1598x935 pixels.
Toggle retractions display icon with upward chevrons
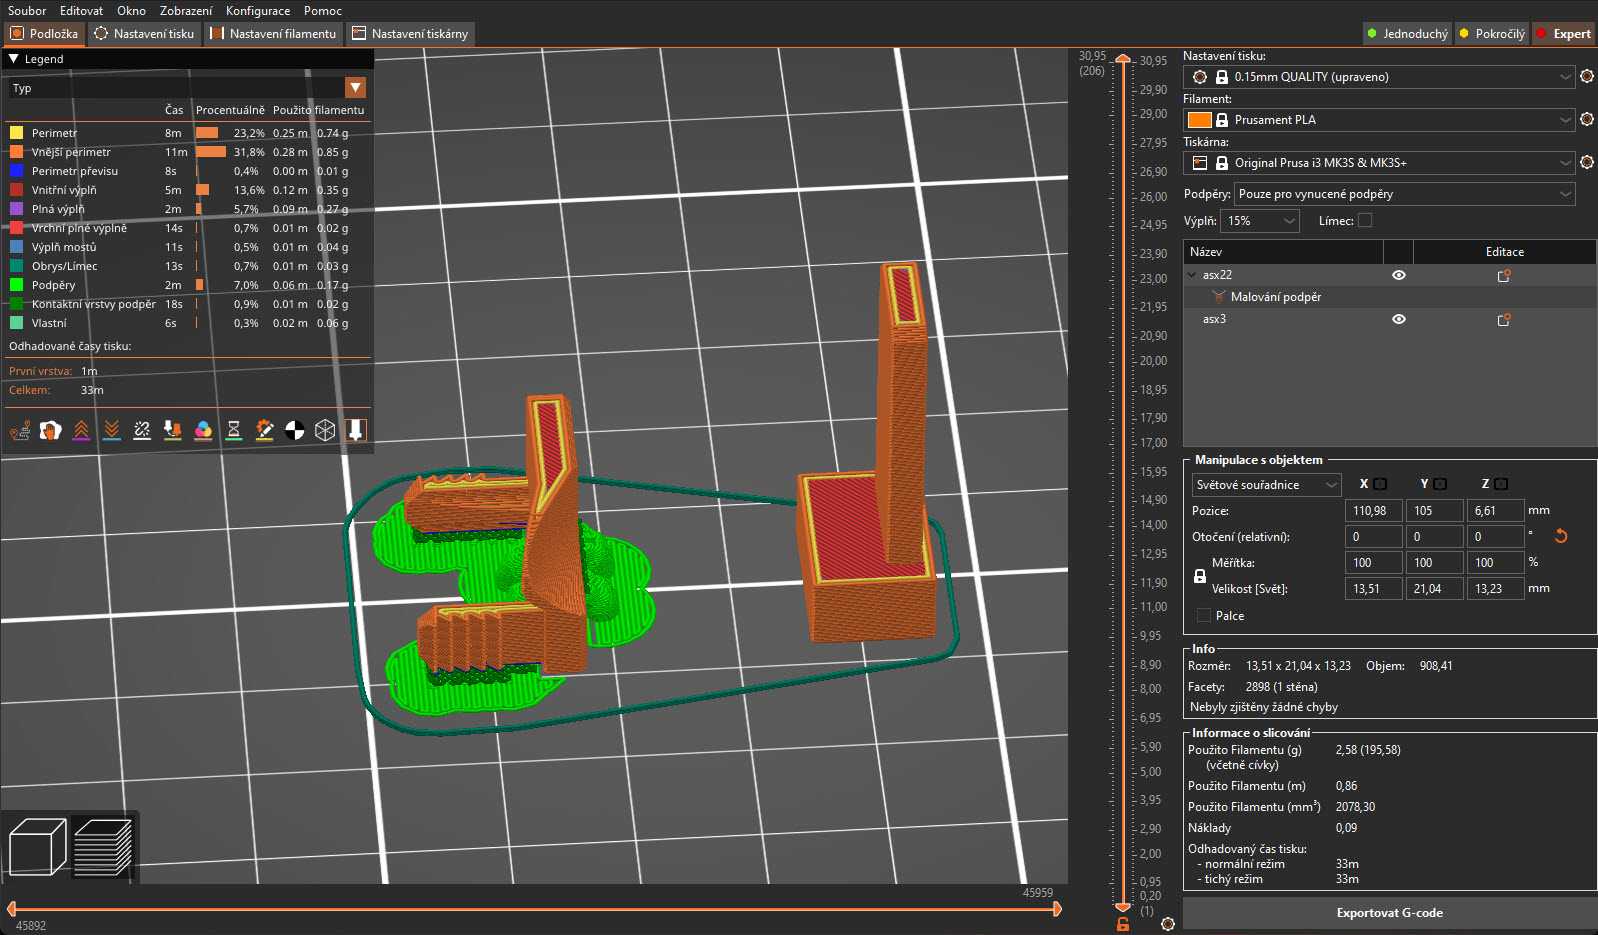pos(81,430)
